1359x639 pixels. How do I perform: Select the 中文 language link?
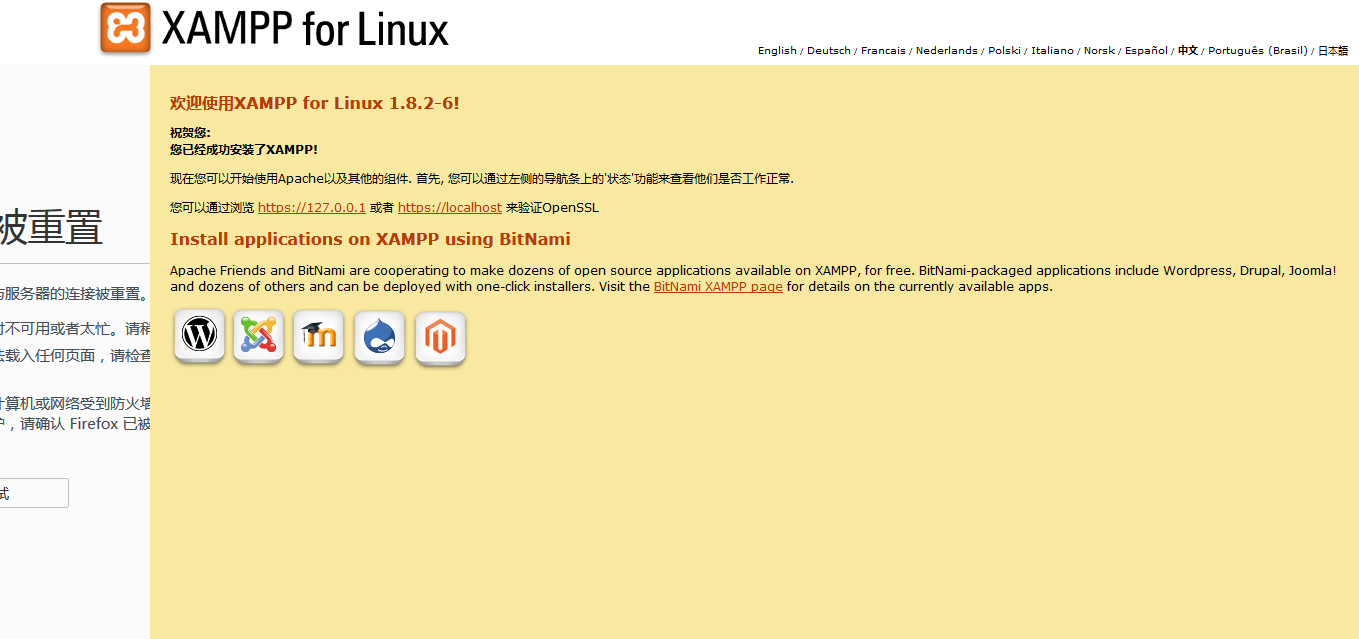click(1188, 51)
